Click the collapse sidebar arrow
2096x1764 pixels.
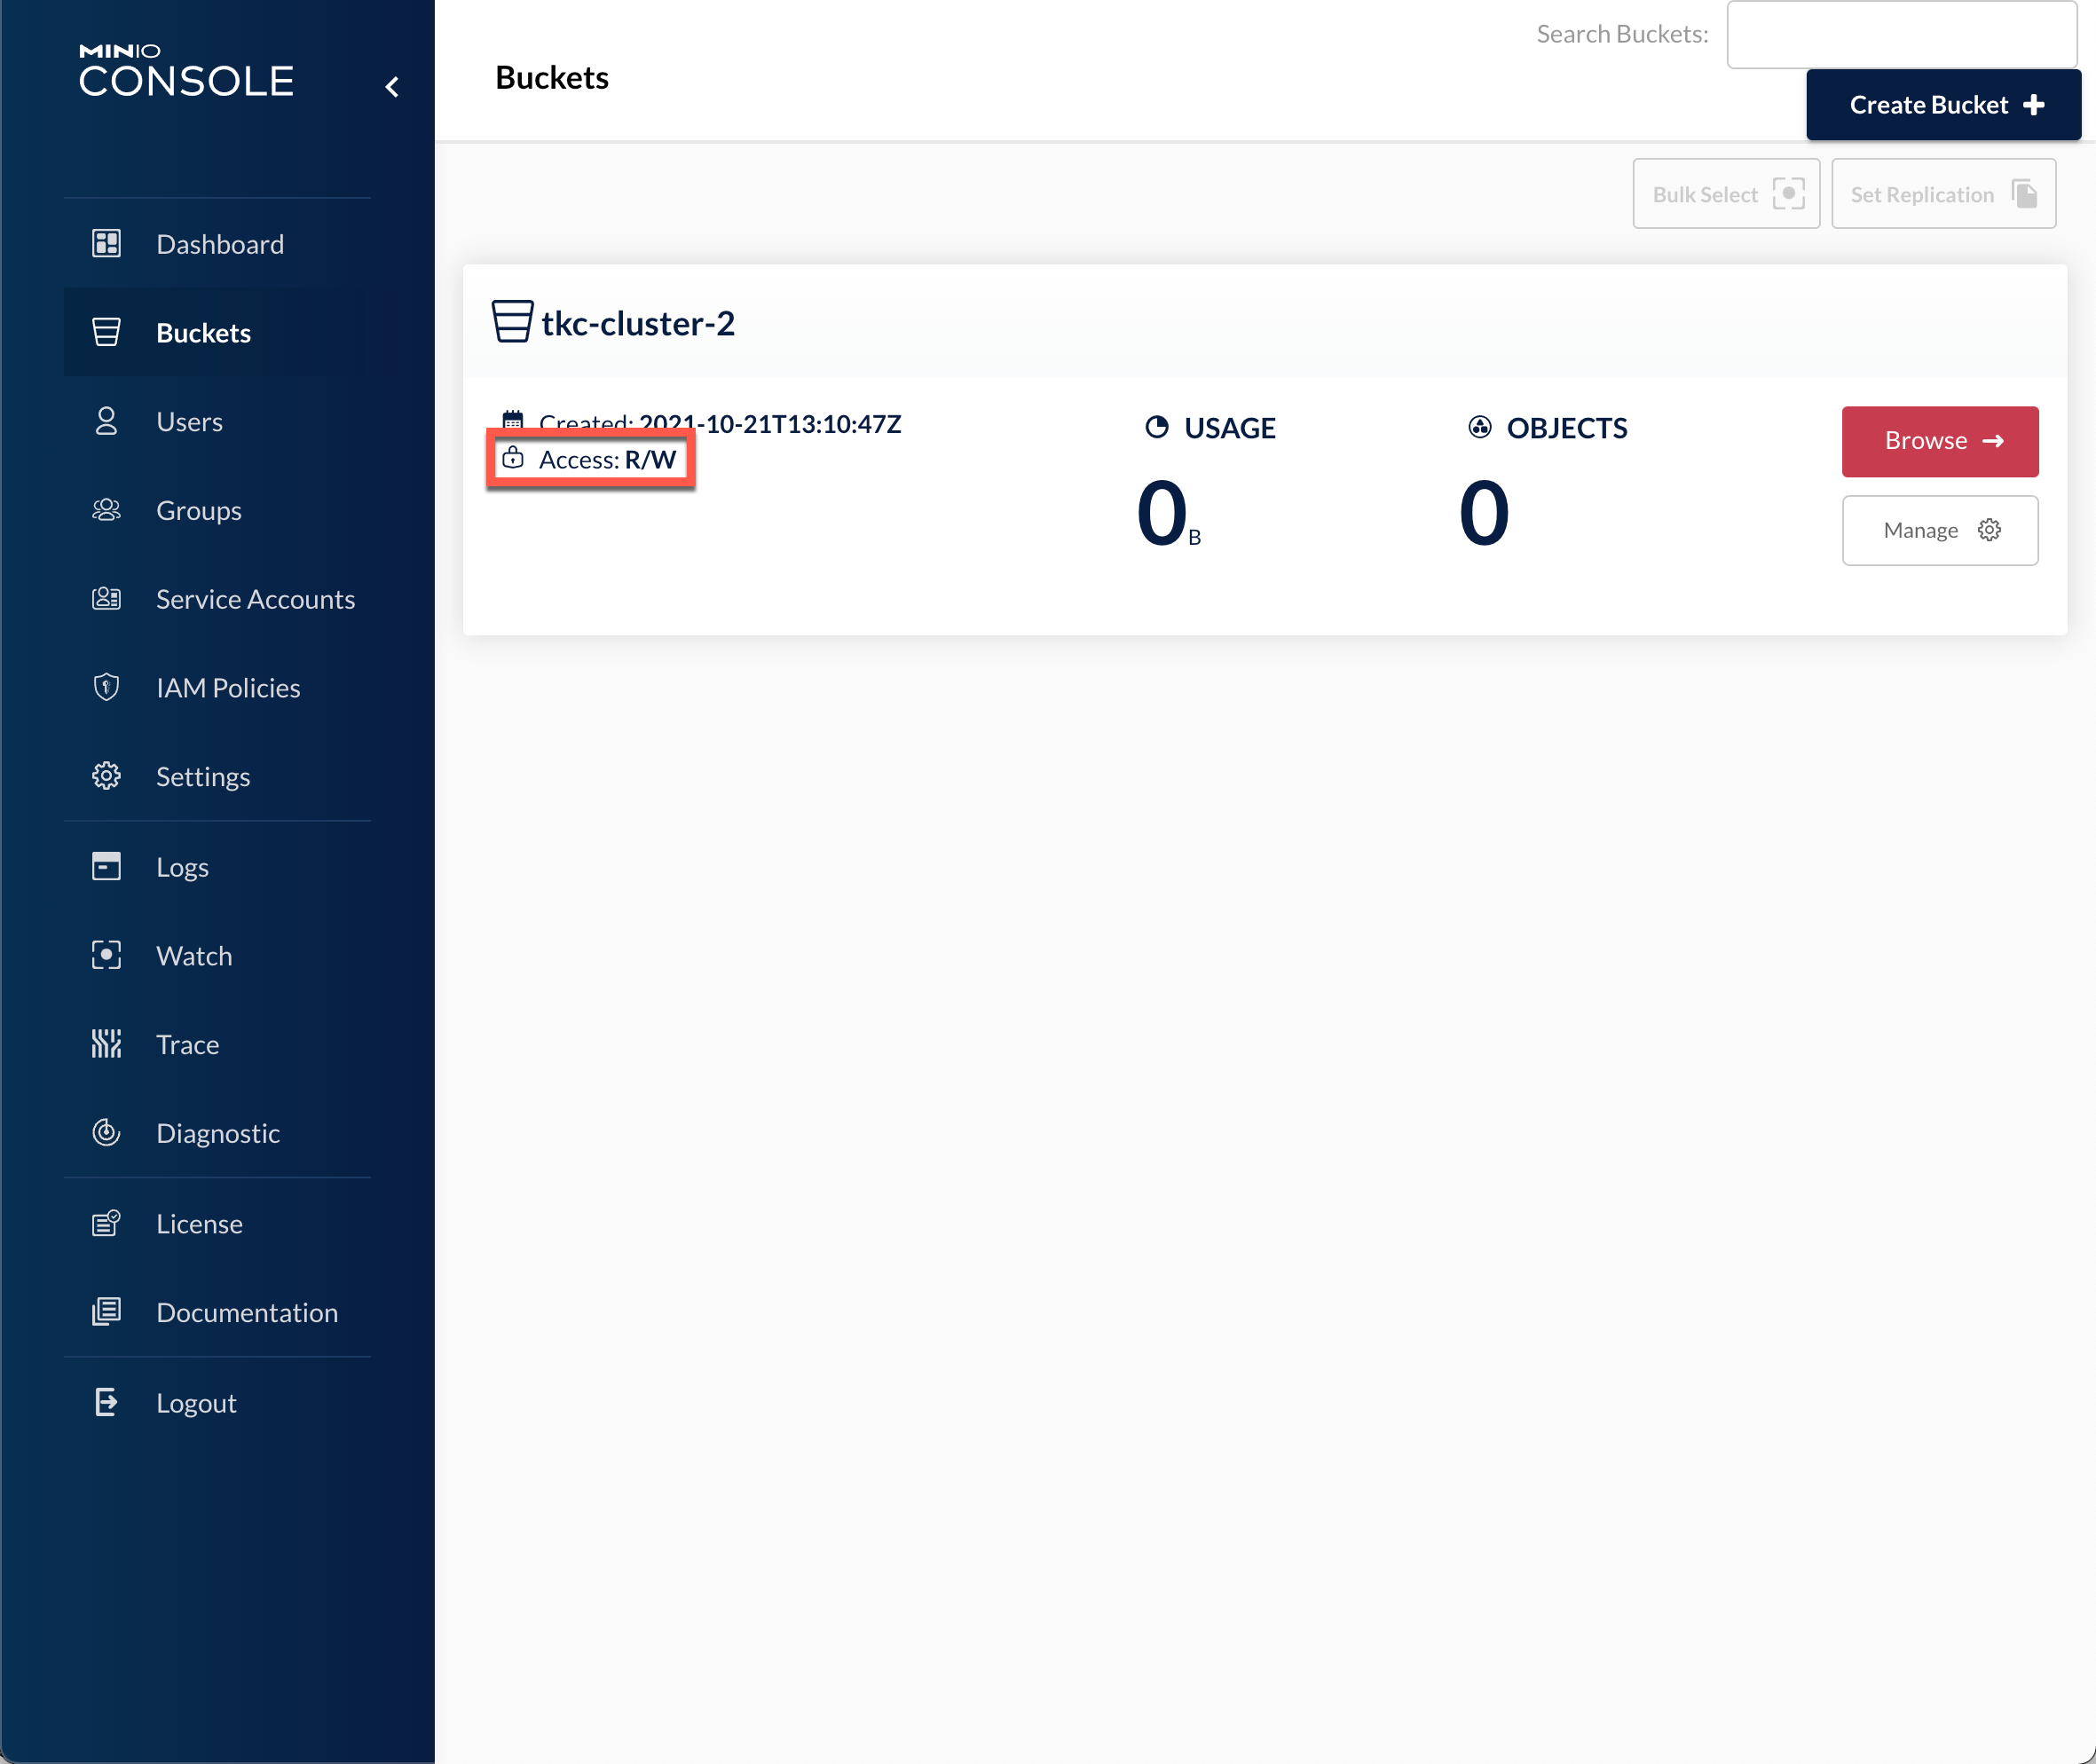tap(392, 83)
